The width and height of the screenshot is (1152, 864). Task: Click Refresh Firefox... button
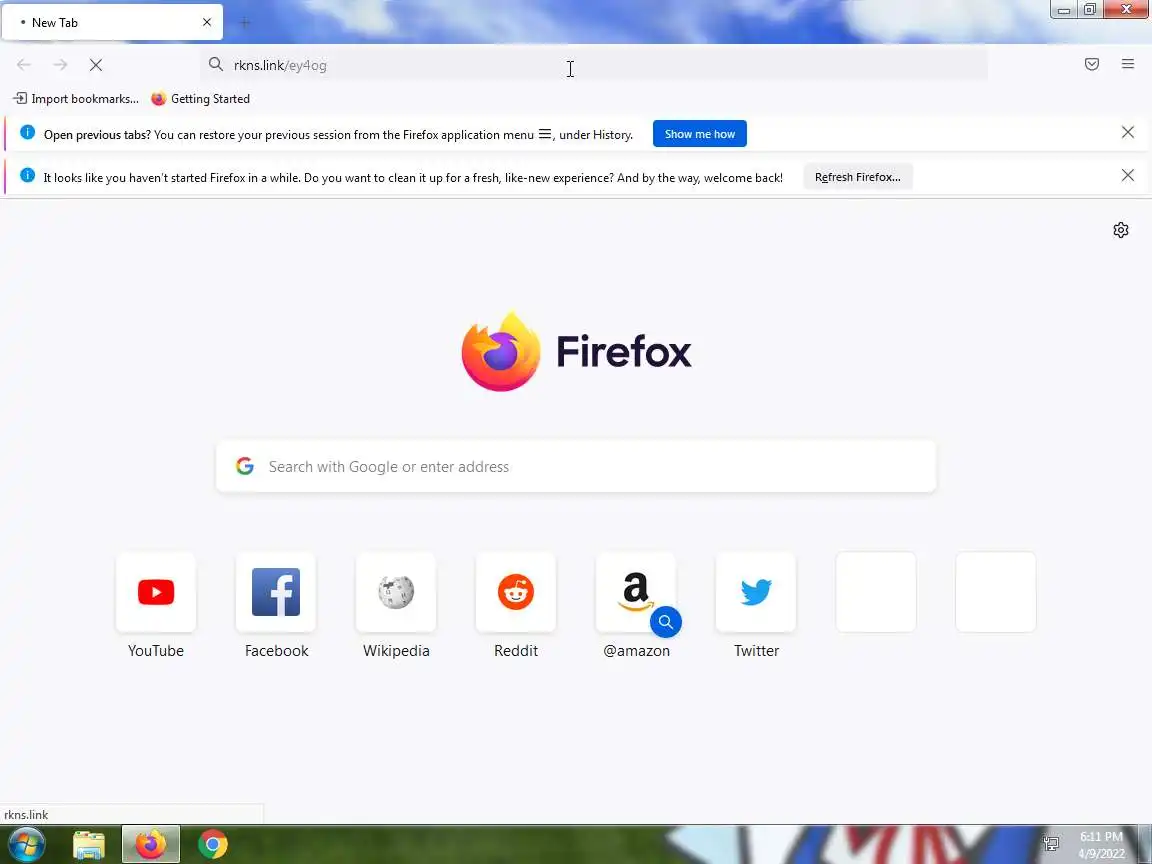click(x=857, y=177)
